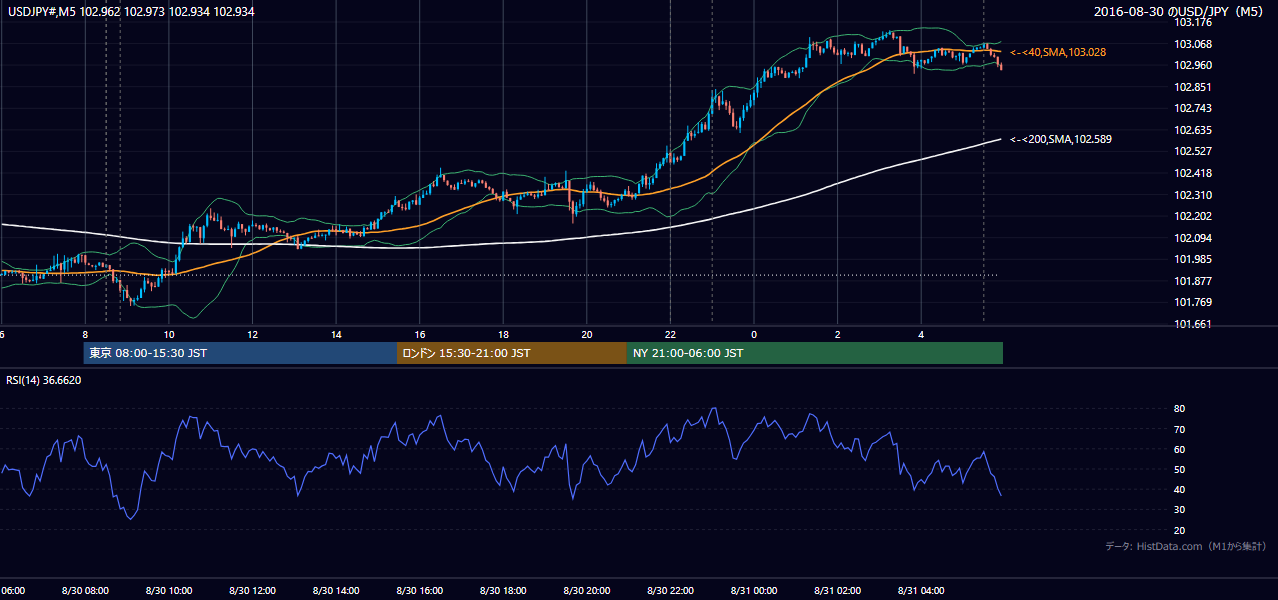Click the 8/31 04:00 time axis label
1278x600 pixels.
click(x=921, y=591)
